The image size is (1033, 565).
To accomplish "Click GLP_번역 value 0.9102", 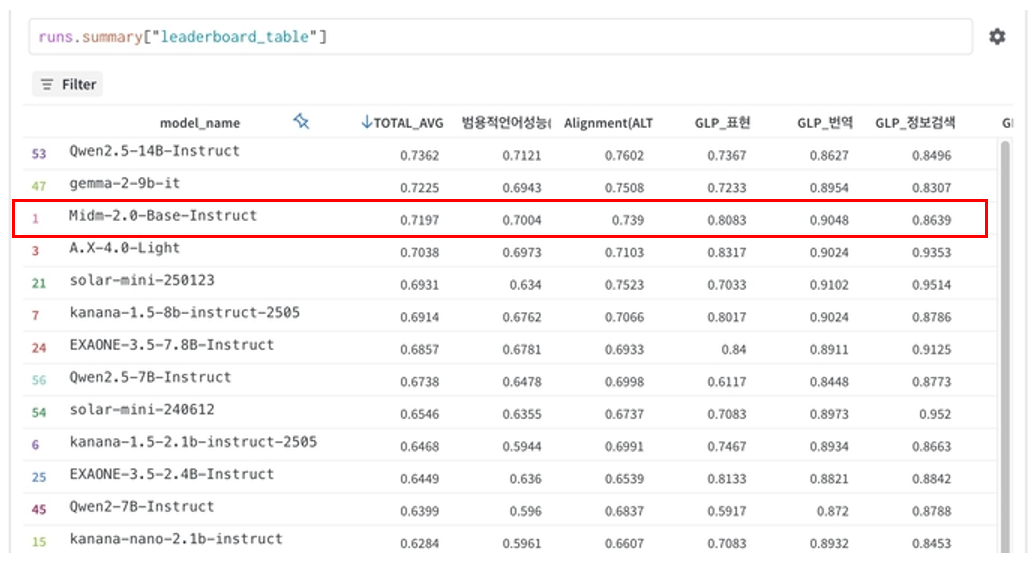I will click(x=829, y=284).
